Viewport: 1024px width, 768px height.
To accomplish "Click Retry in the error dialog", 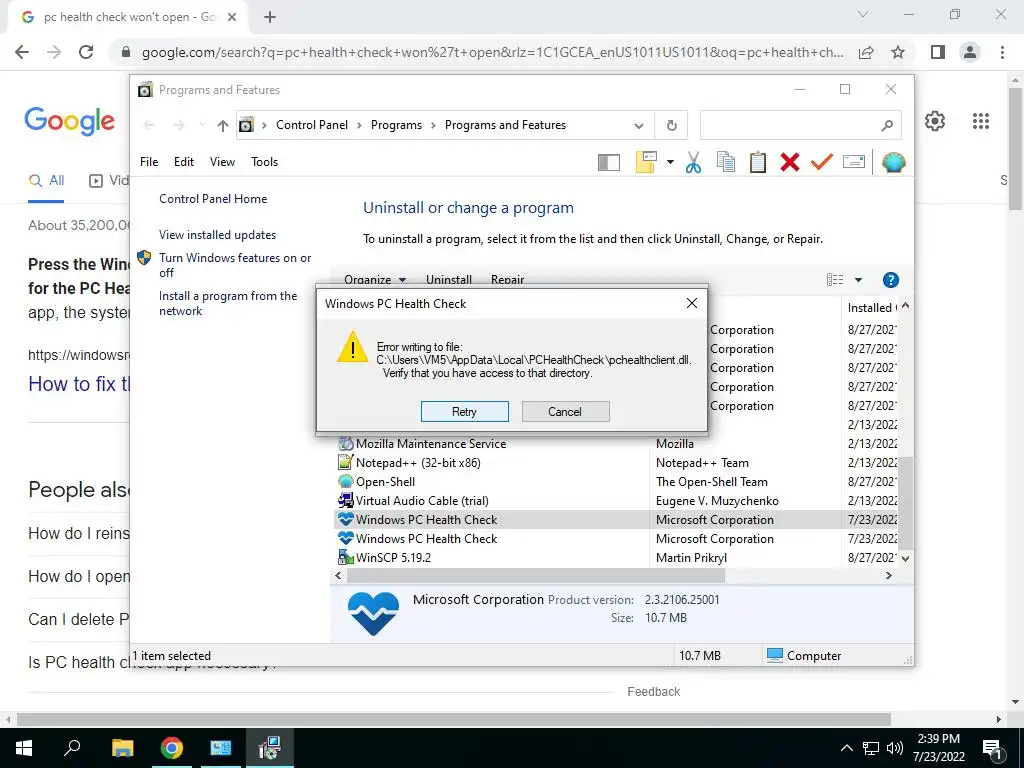I will coord(464,411).
